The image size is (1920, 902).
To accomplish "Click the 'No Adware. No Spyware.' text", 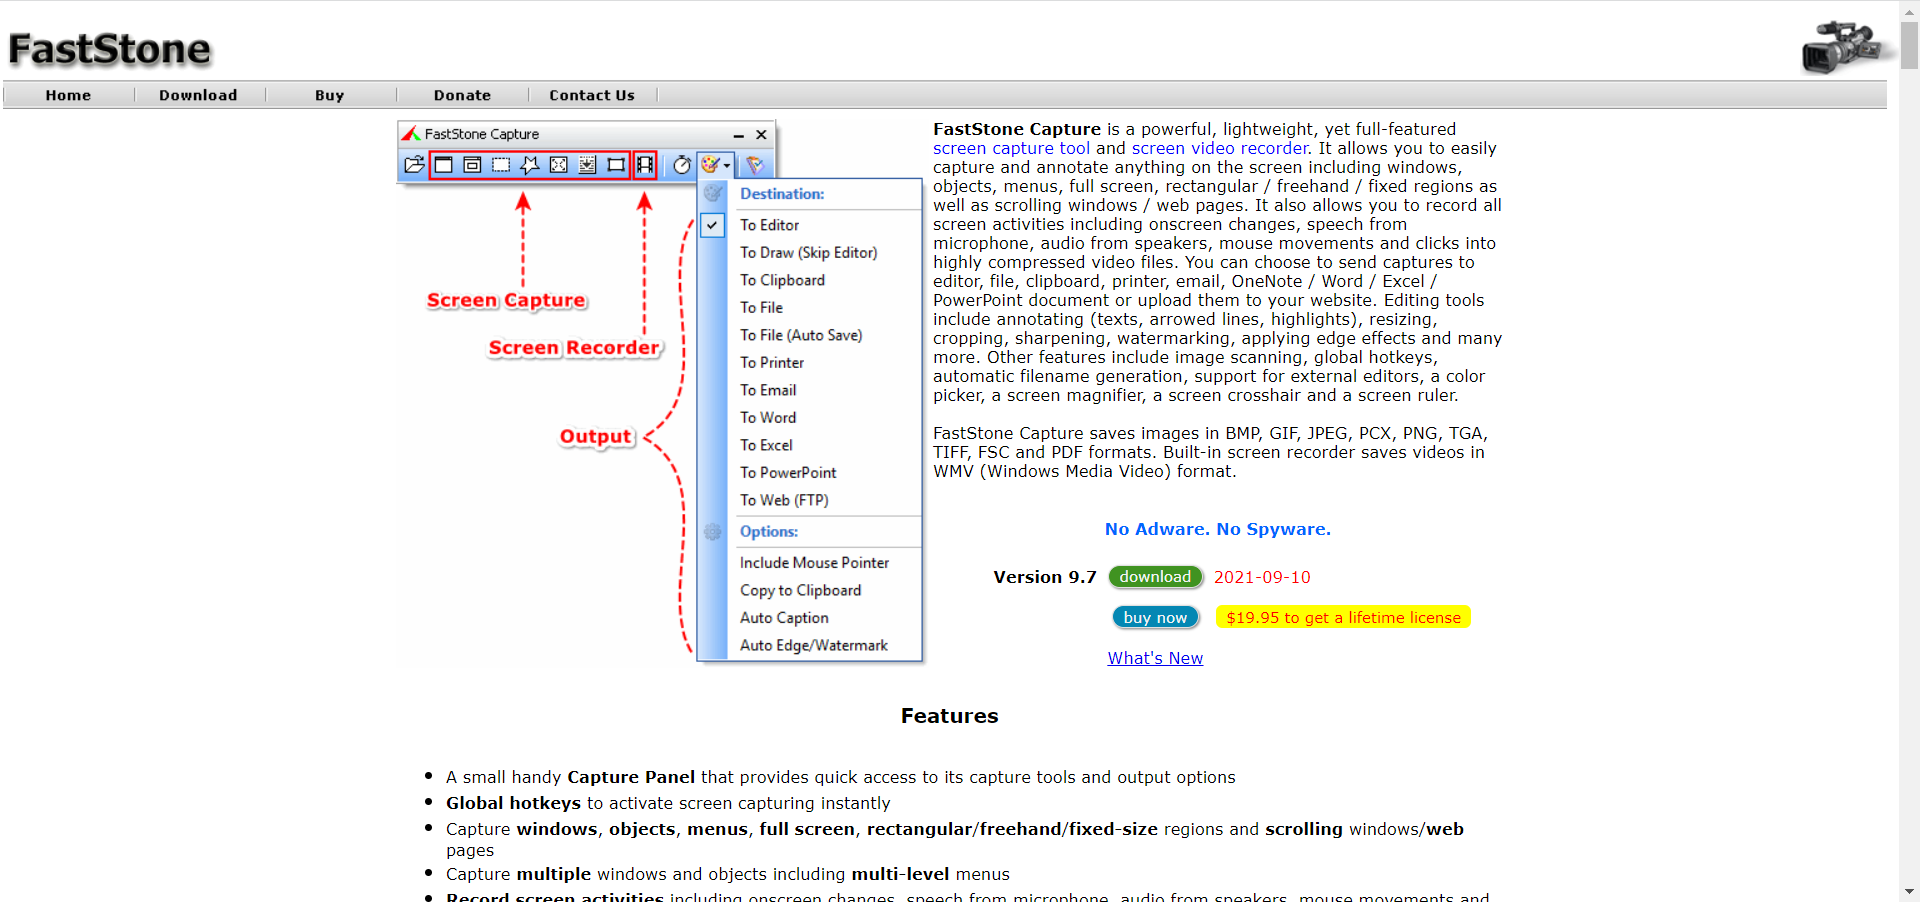I will 1217,529.
